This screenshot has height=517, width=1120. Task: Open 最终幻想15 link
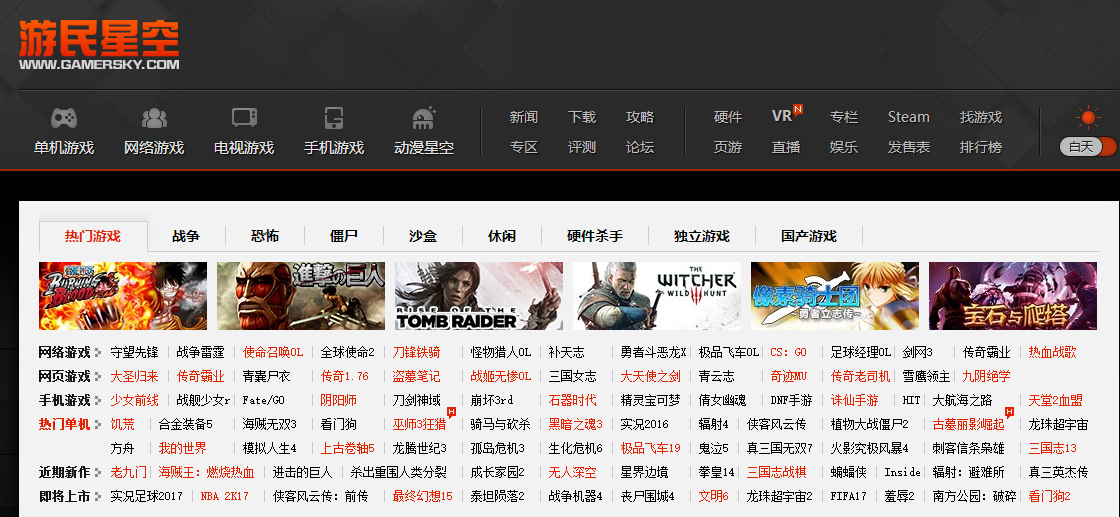pyautogui.click(x=423, y=496)
